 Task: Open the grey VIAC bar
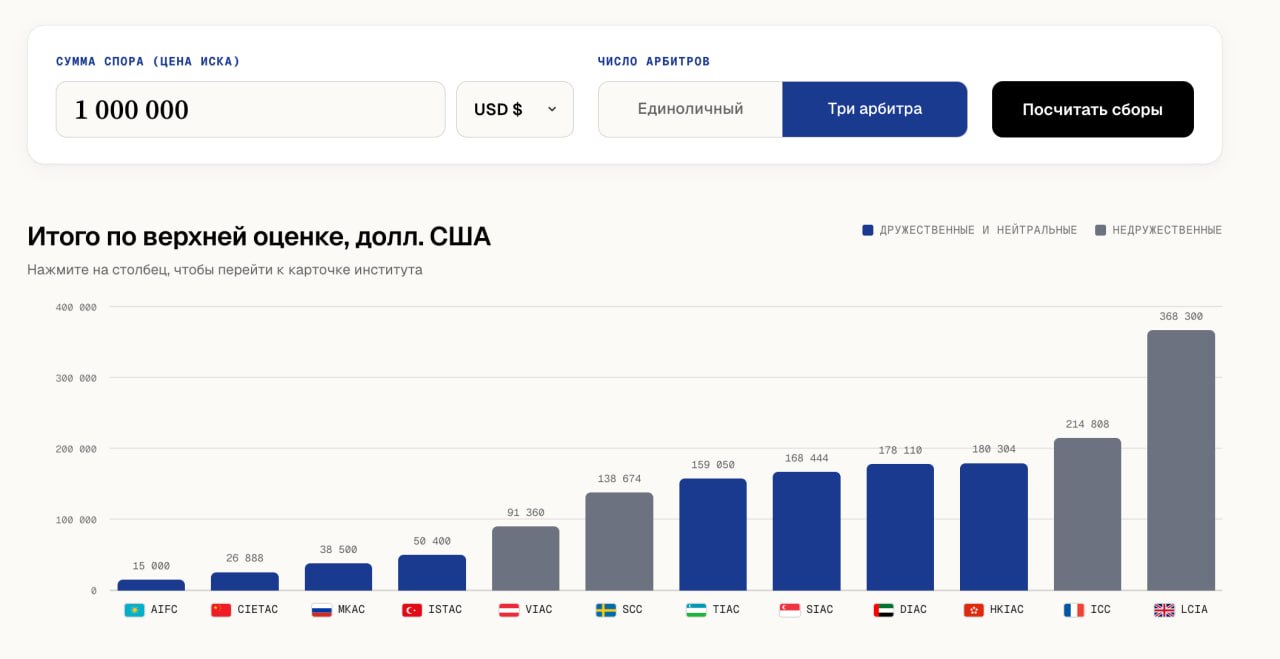click(526, 558)
